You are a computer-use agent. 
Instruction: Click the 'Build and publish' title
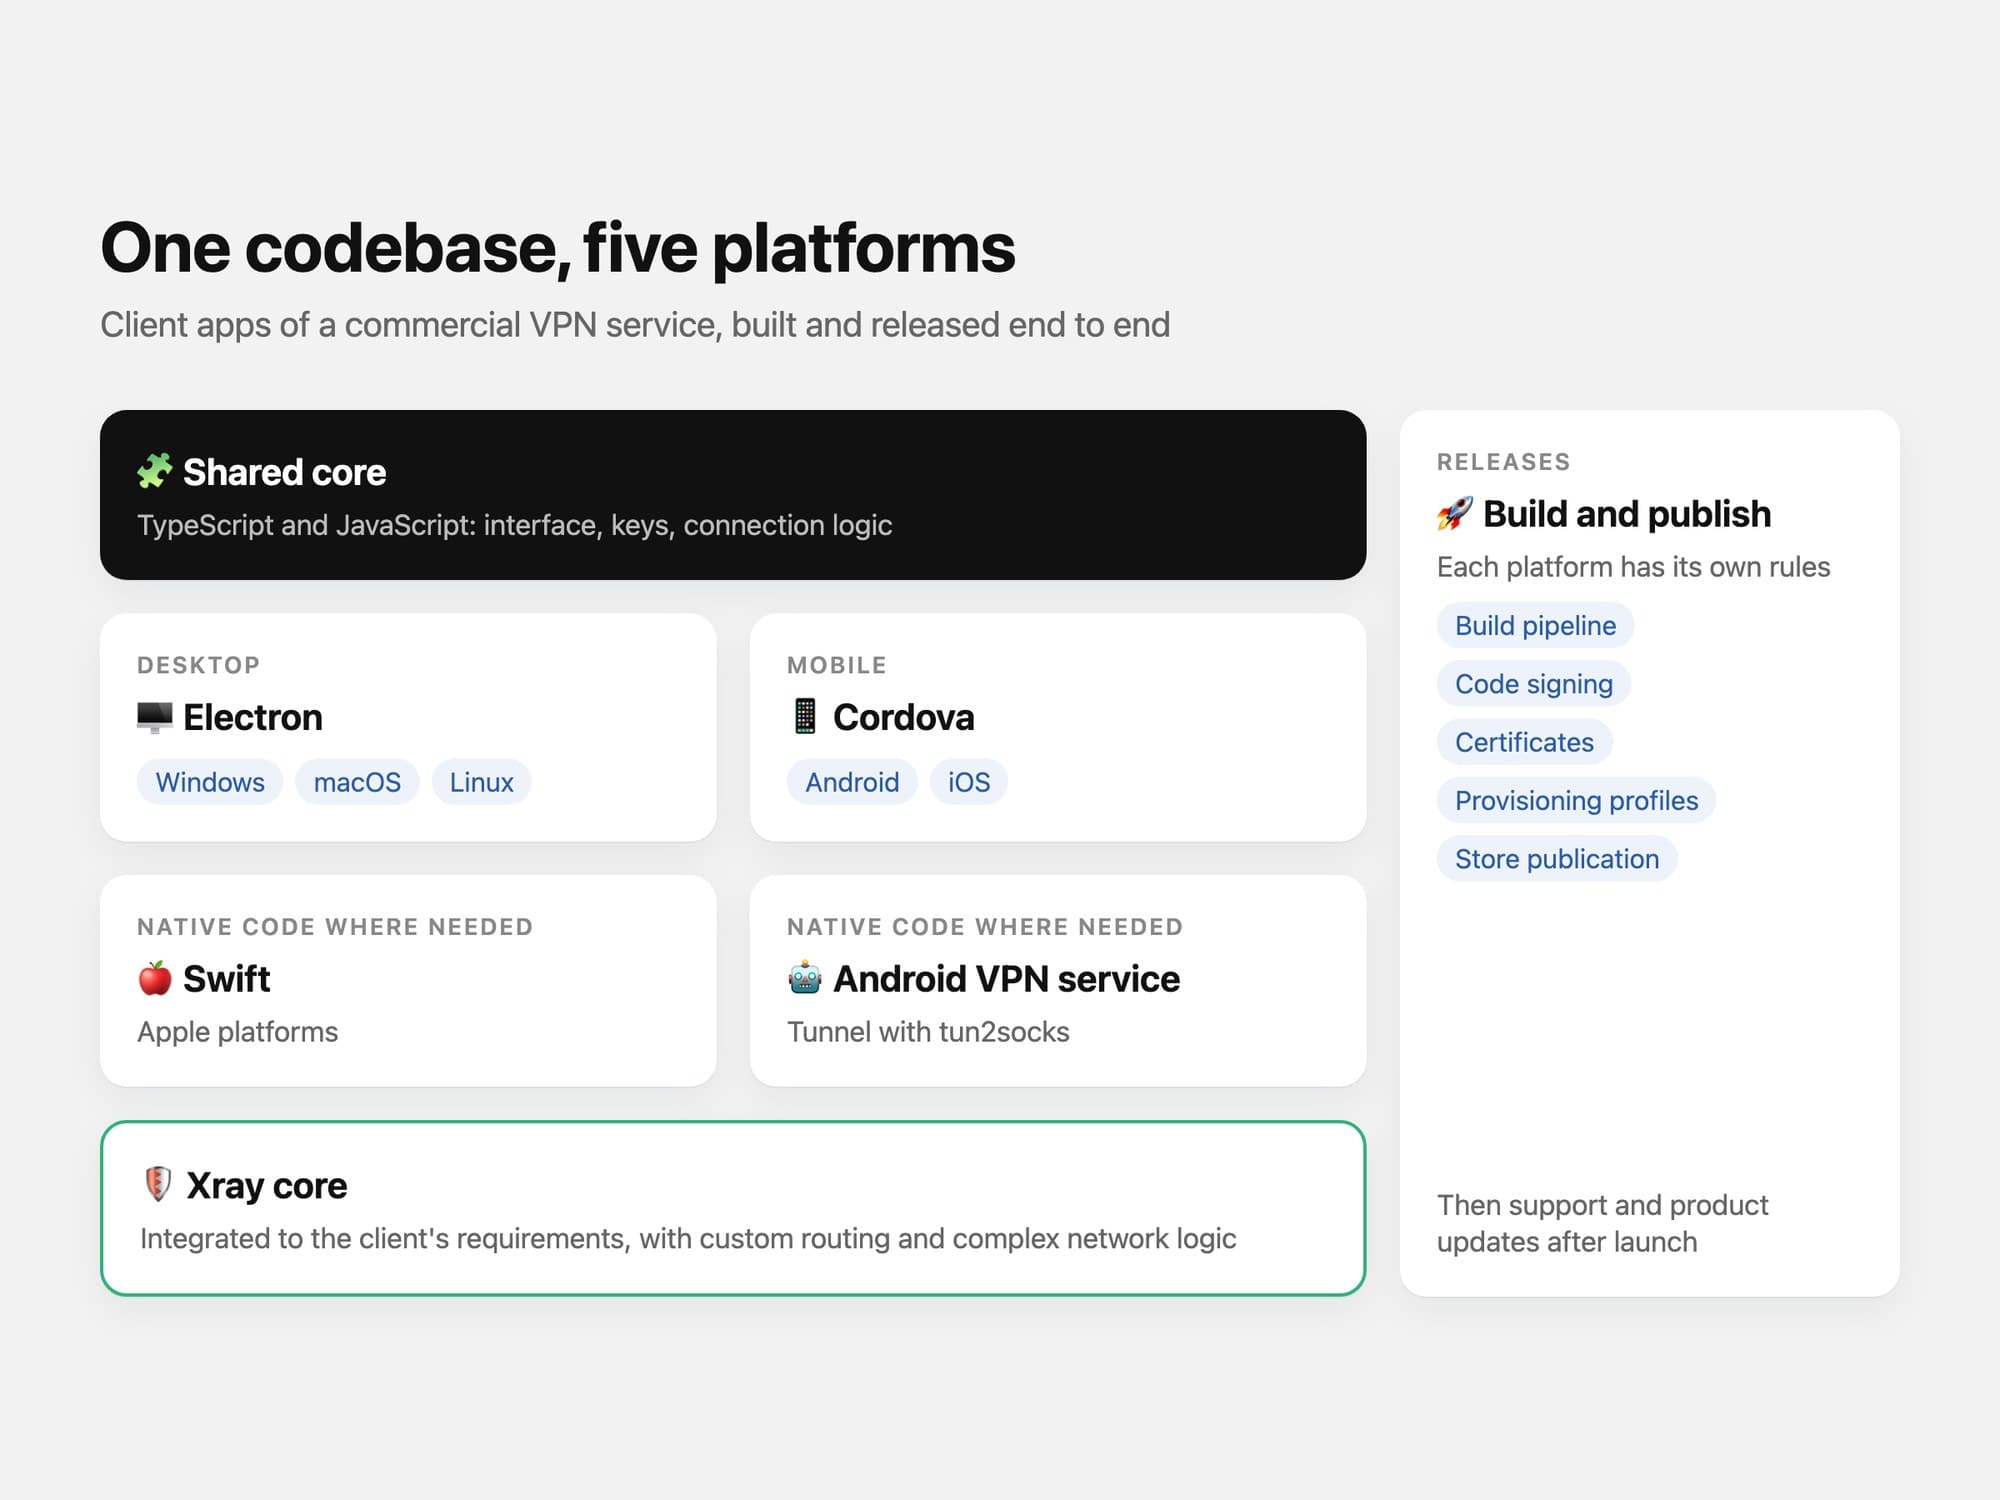[x=1626, y=514]
